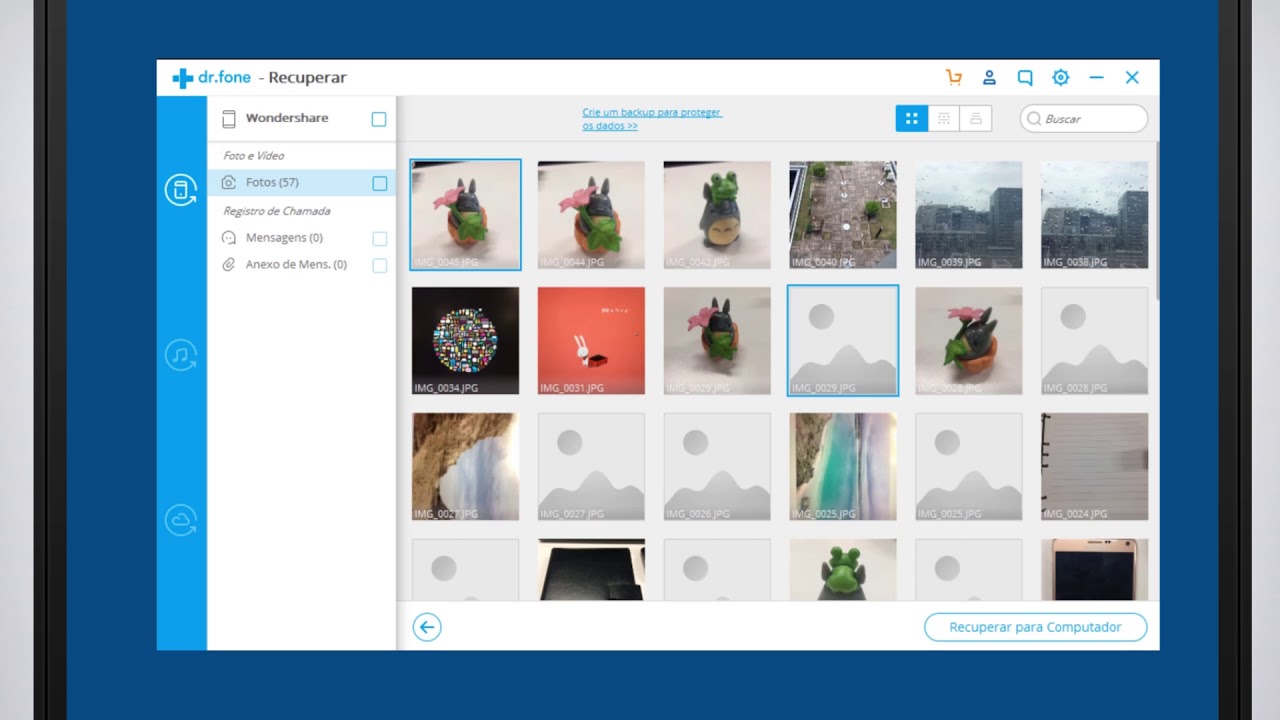
Task: Select the IMG_0027.JPG rock arch photo thumbnail
Action: (x=466, y=467)
